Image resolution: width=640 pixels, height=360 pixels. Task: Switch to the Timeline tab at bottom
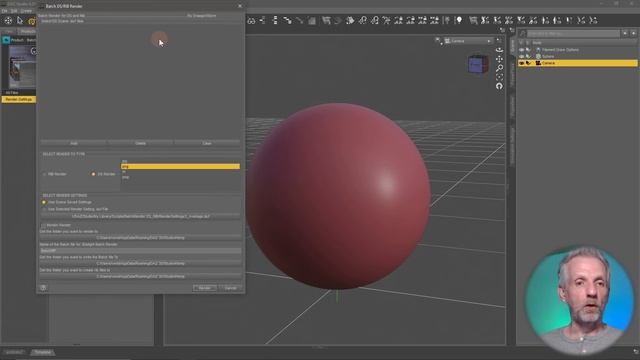[x=42, y=352]
